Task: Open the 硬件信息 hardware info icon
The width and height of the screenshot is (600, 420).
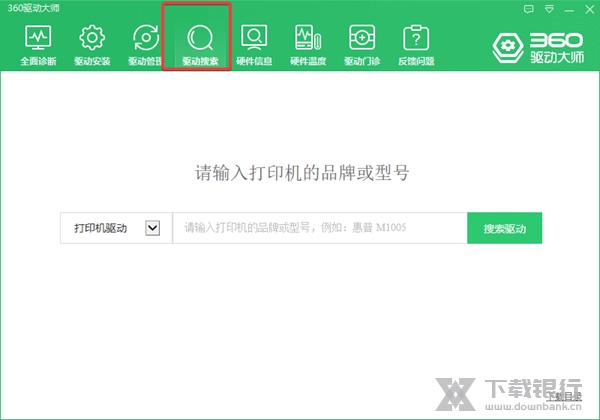Action: coord(255,45)
